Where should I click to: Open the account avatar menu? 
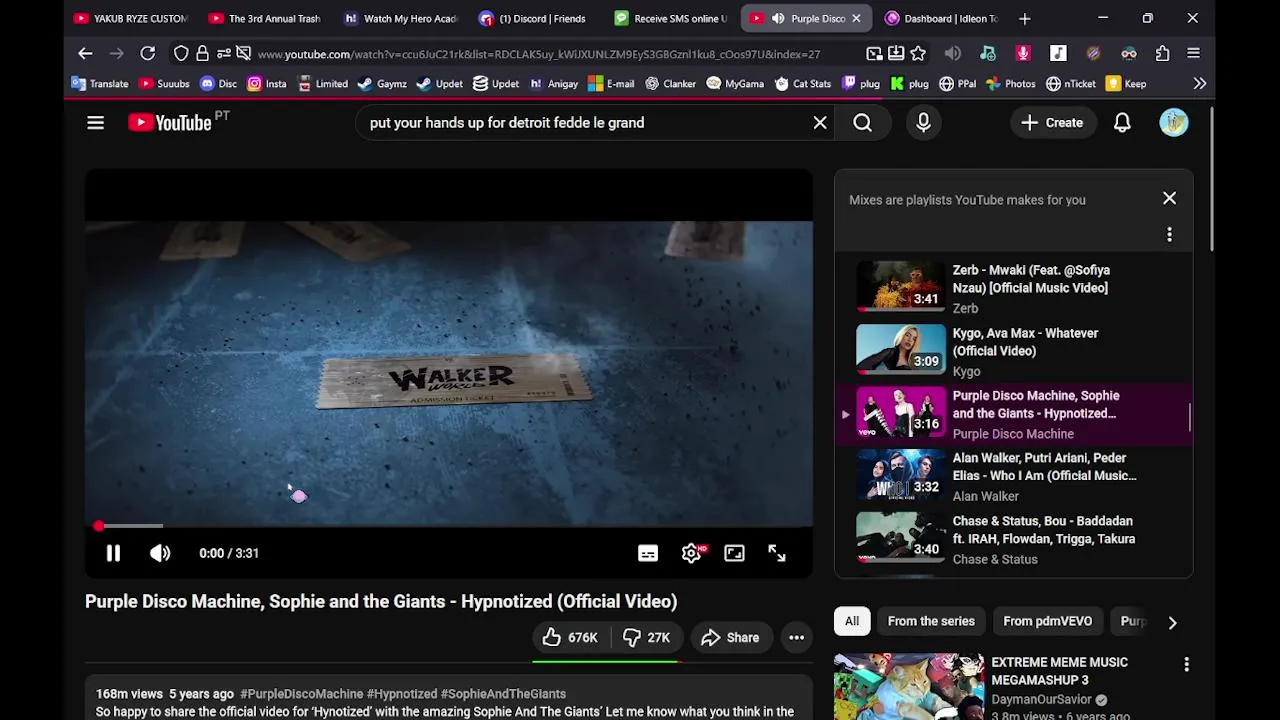pyautogui.click(x=1174, y=123)
